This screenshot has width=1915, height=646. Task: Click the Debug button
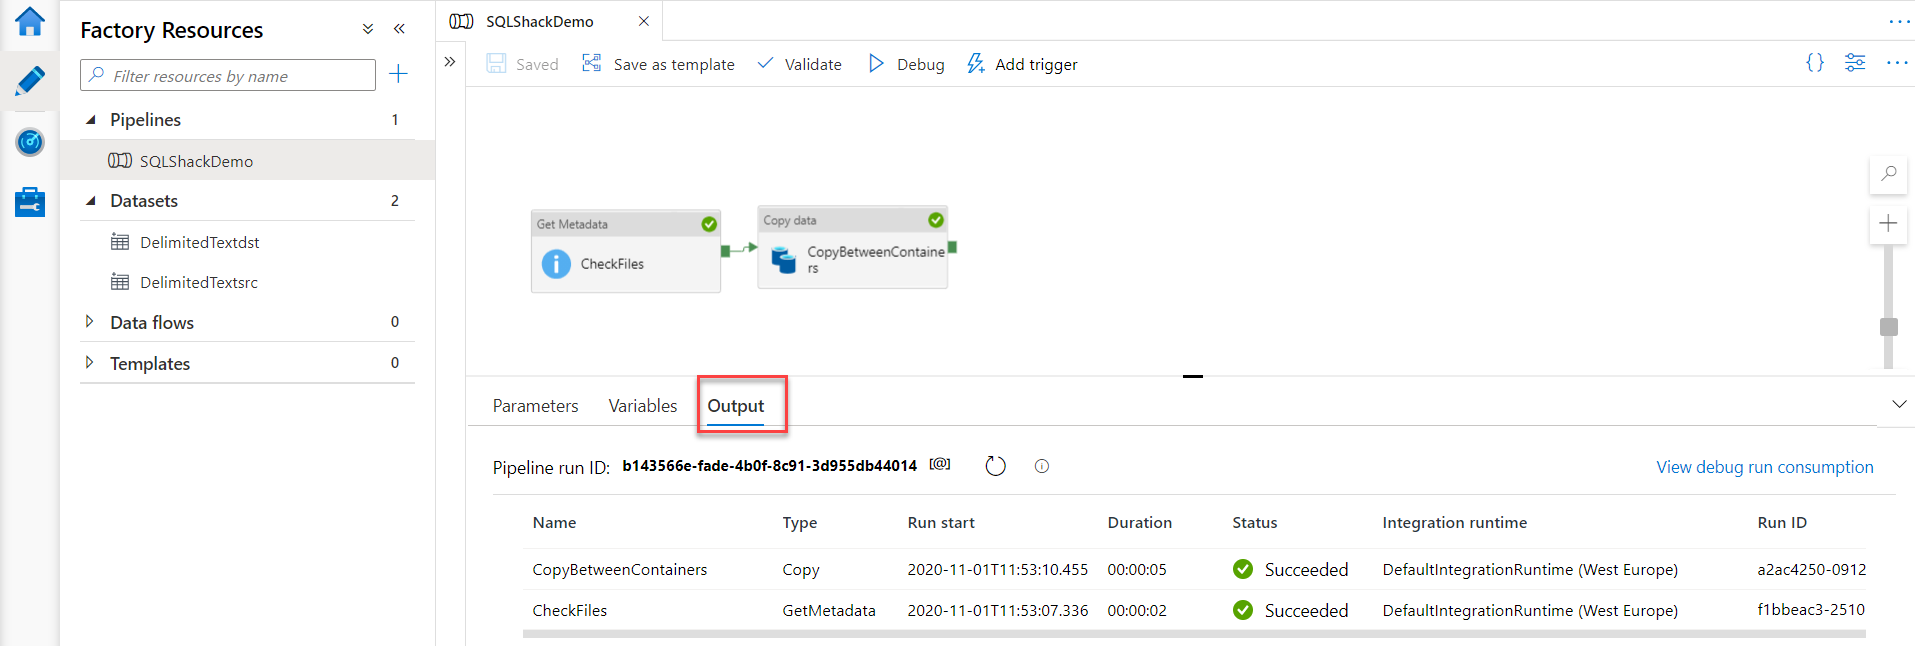tap(906, 64)
